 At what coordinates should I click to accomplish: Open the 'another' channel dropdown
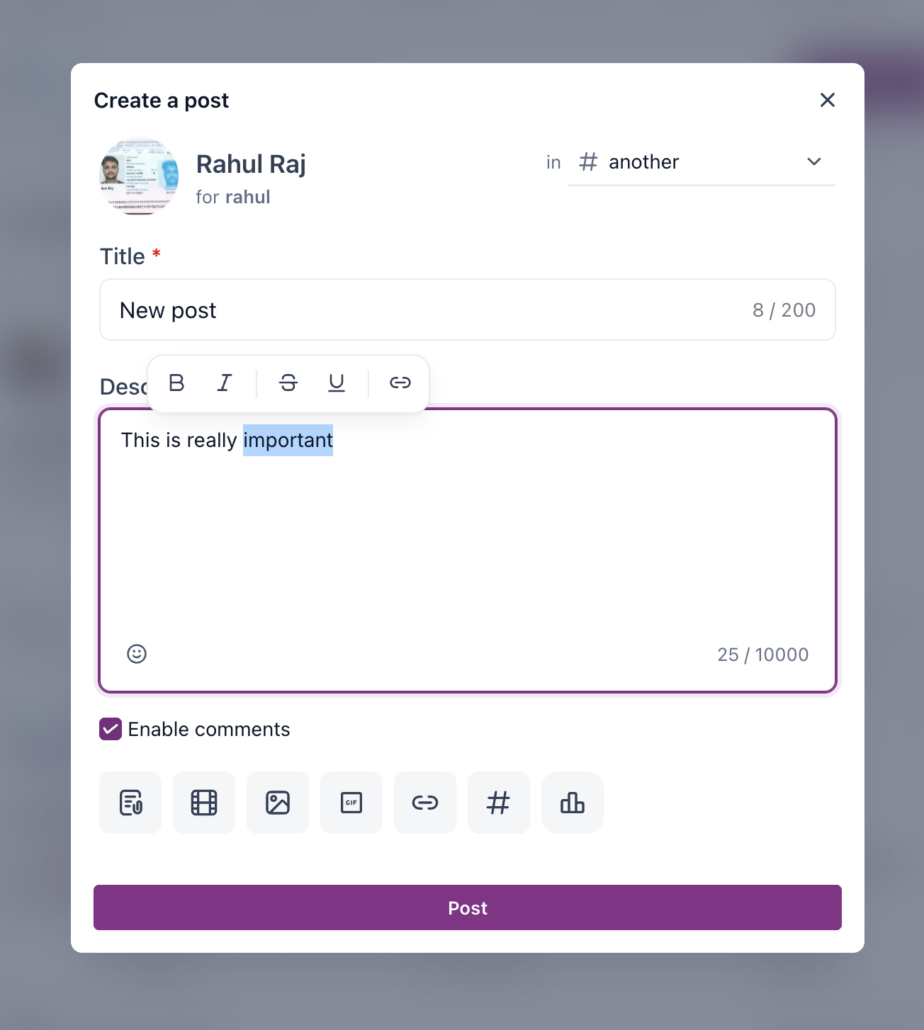pyautogui.click(x=701, y=162)
